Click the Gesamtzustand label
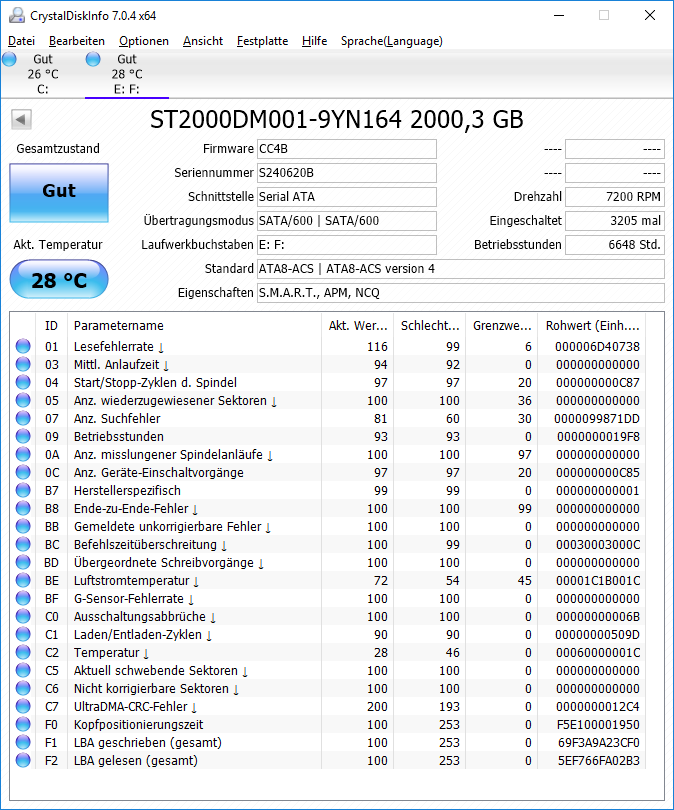Image resolution: width=674 pixels, height=810 pixels. click(x=58, y=149)
